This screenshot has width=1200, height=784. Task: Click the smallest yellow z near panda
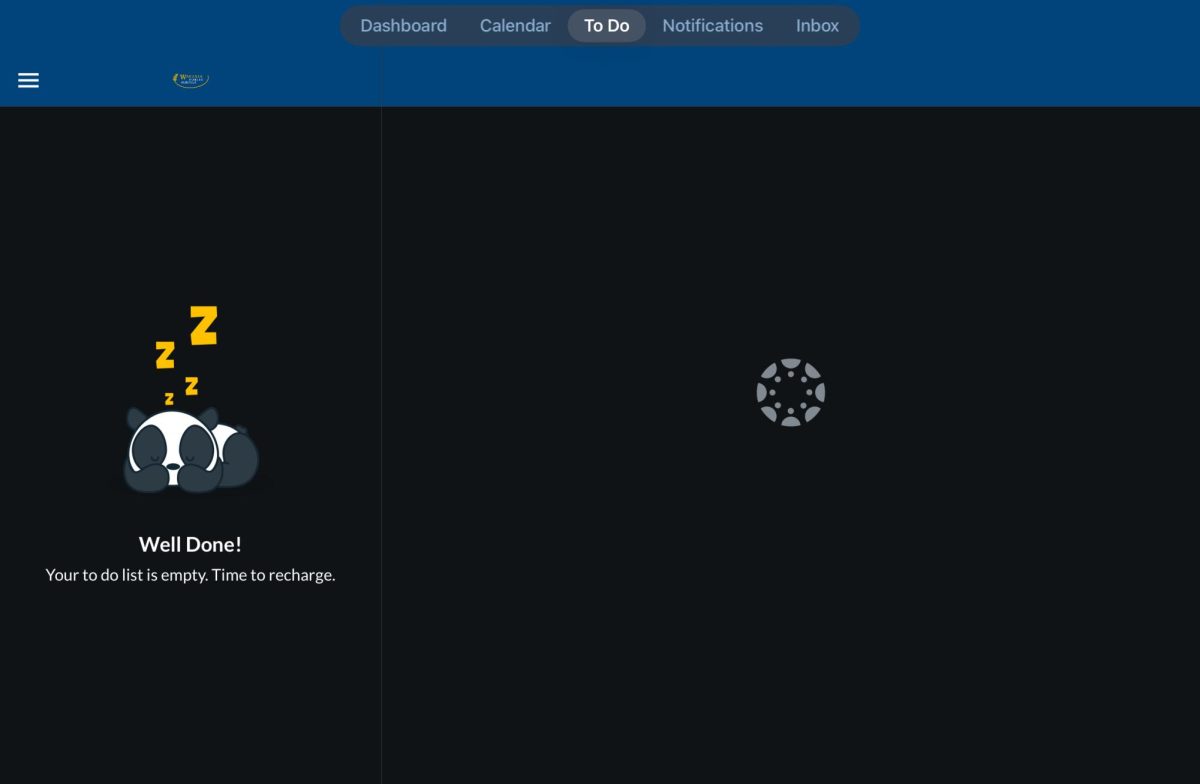[x=169, y=399]
